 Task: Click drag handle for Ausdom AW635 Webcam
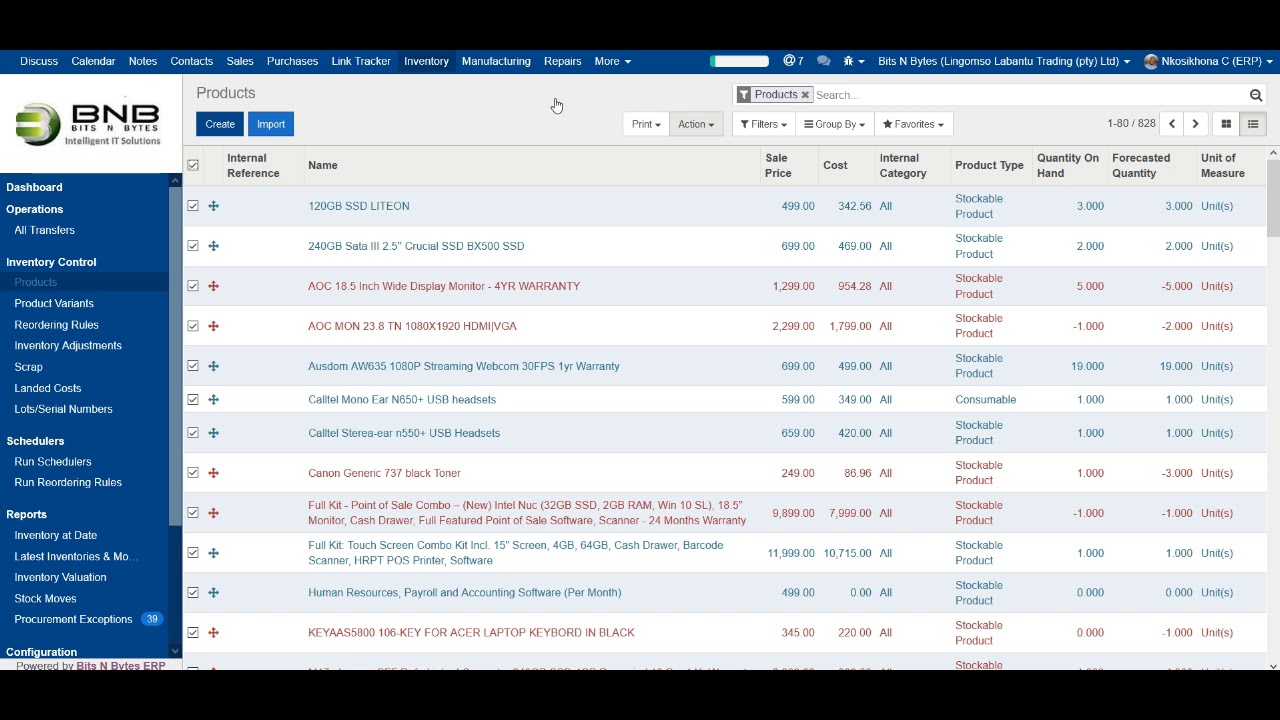[x=213, y=366]
